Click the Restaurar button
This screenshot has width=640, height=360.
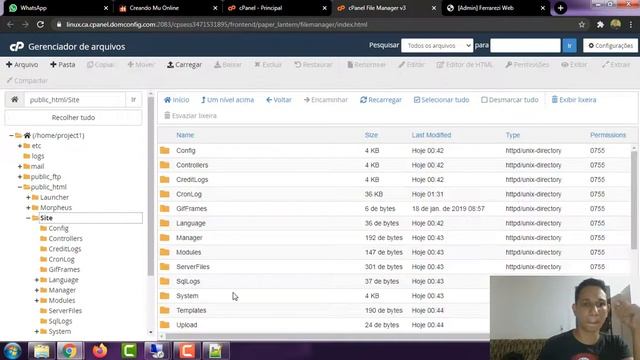tap(313, 64)
